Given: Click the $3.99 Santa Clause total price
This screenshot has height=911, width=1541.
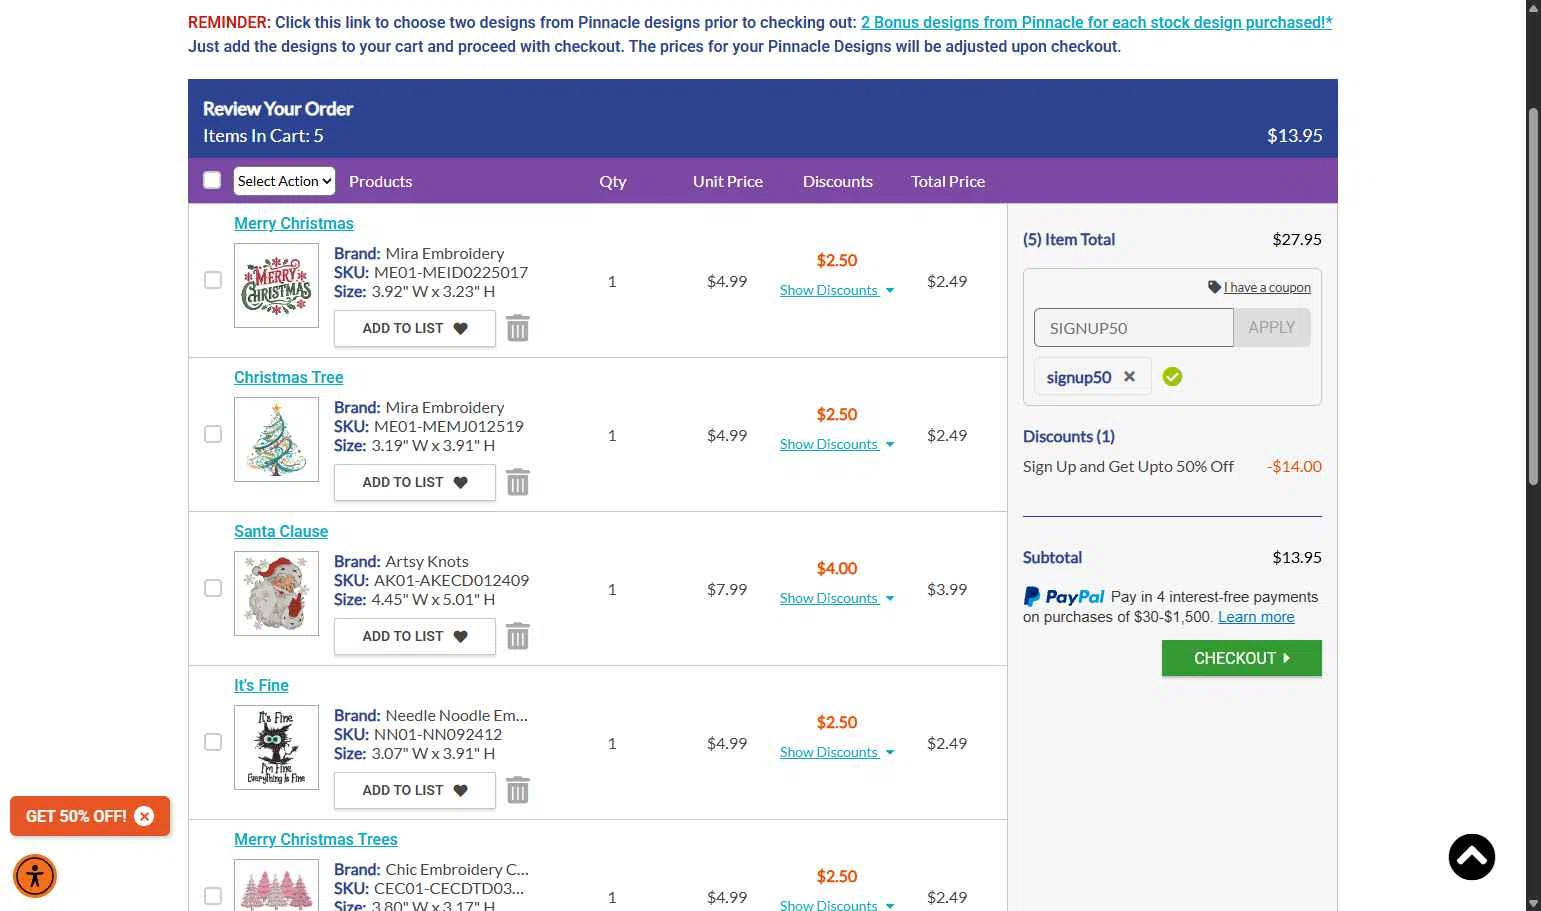Looking at the screenshot, I should point(947,589).
